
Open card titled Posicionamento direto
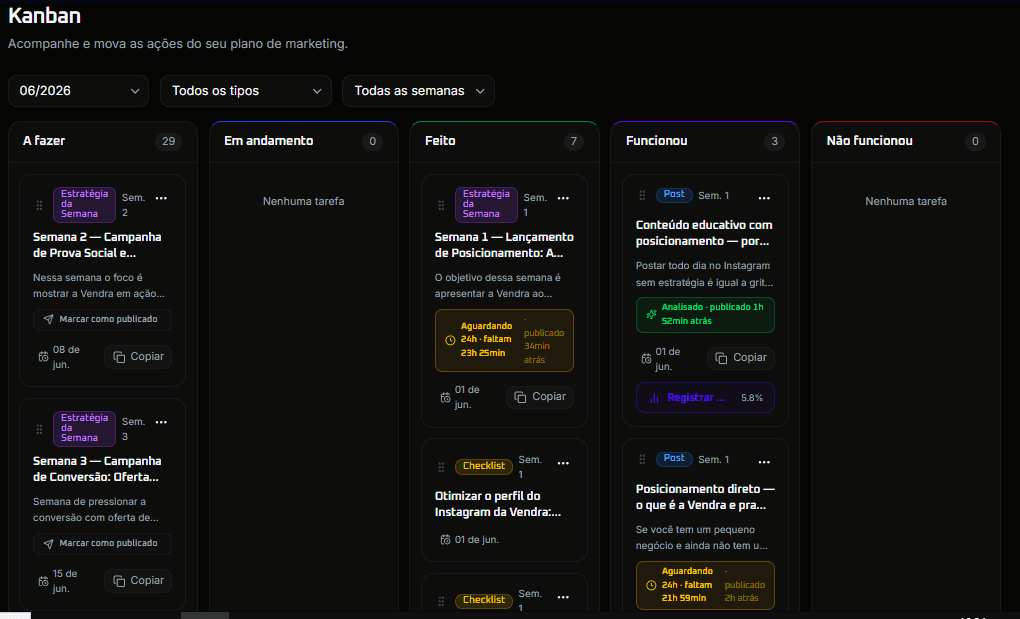pyautogui.click(x=705, y=497)
